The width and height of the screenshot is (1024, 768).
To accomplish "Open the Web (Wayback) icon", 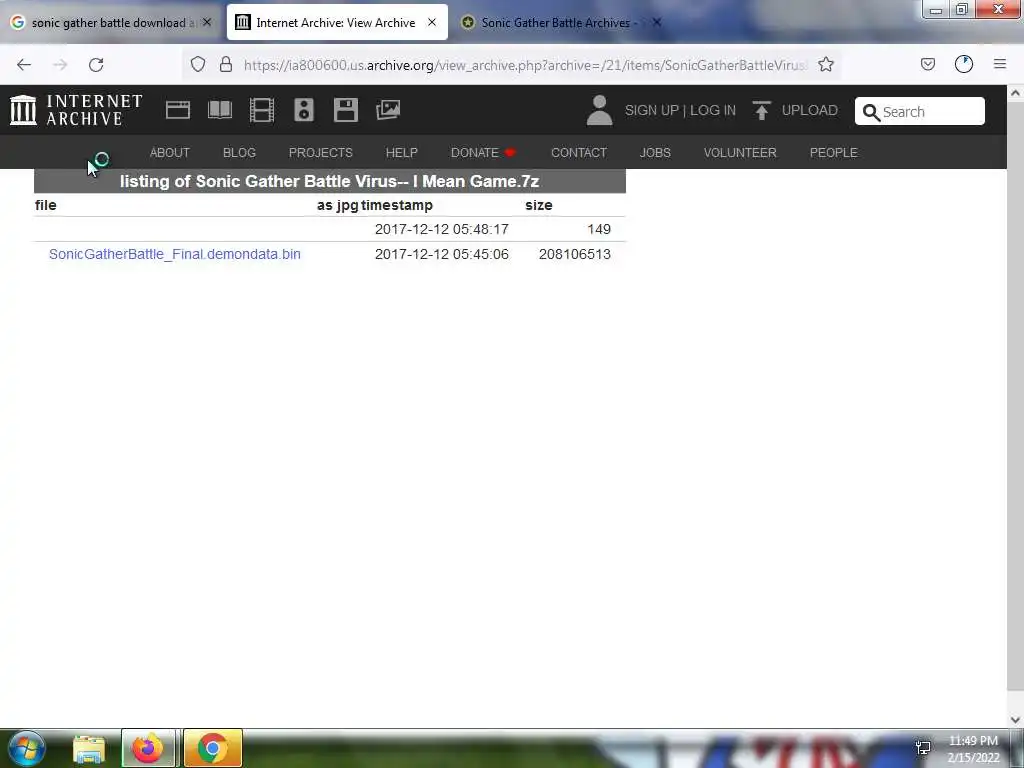I will tap(178, 110).
